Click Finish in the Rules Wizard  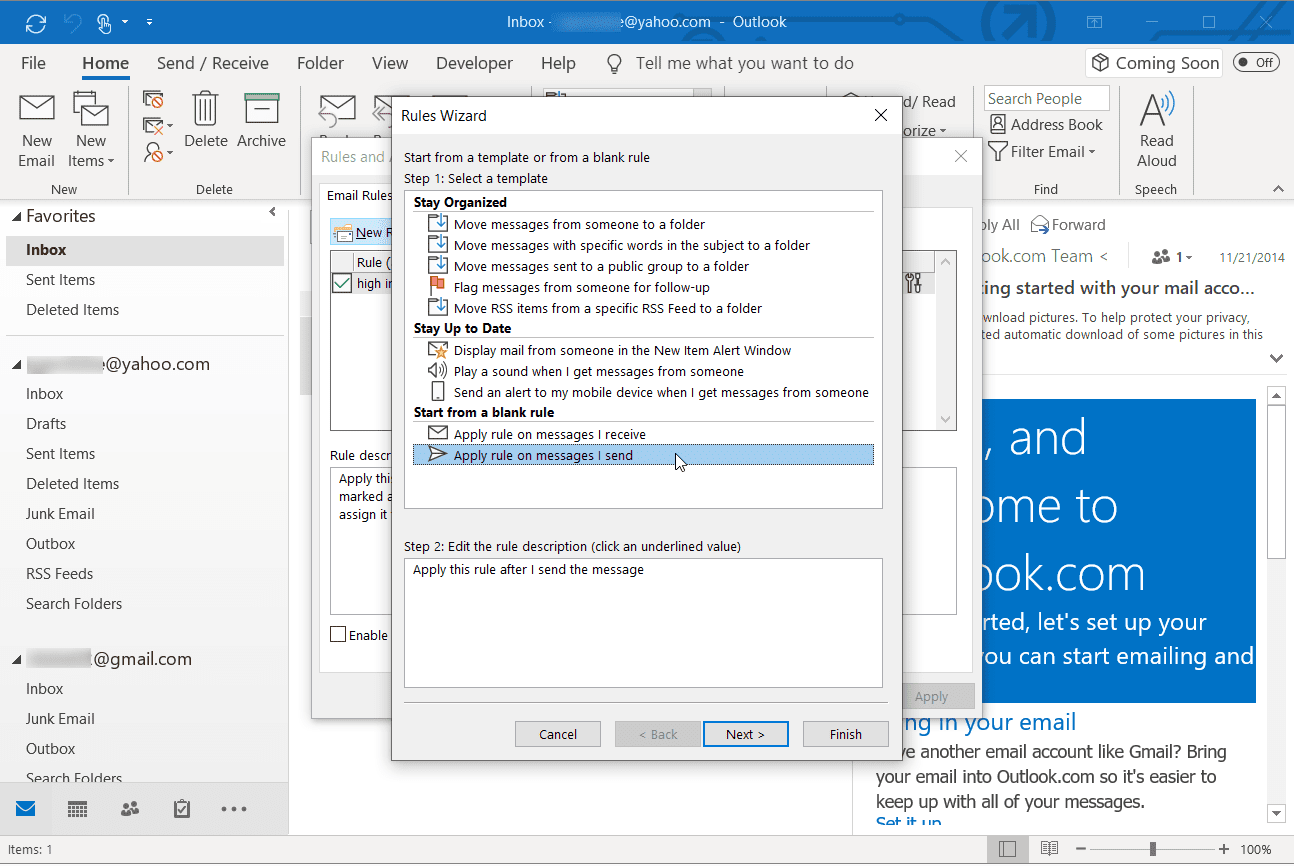pos(846,734)
